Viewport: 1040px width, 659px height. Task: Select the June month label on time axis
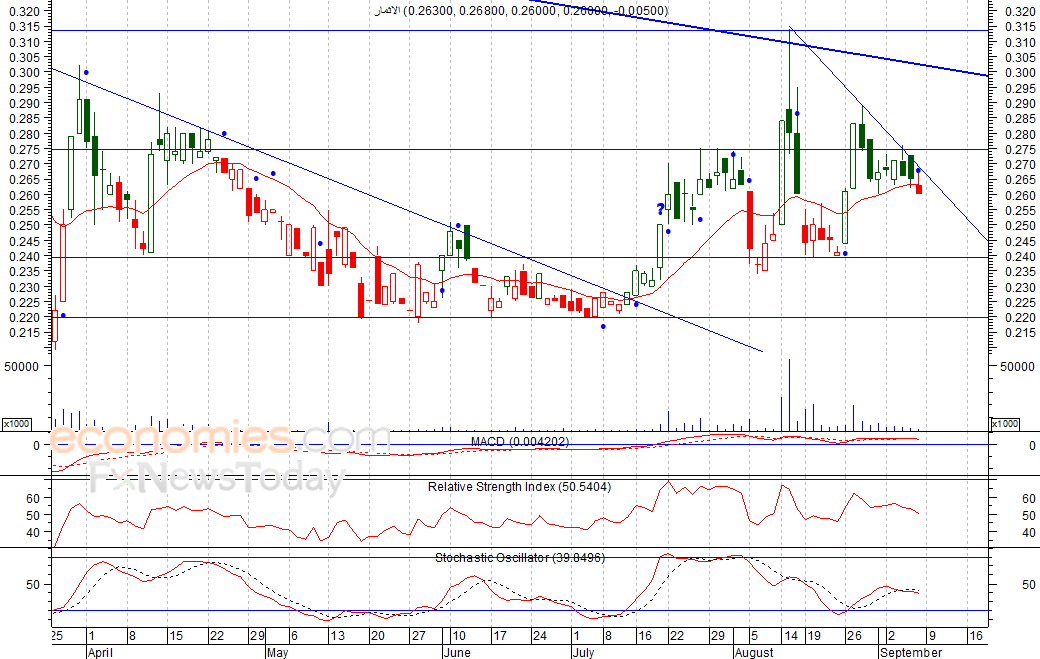point(457,652)
